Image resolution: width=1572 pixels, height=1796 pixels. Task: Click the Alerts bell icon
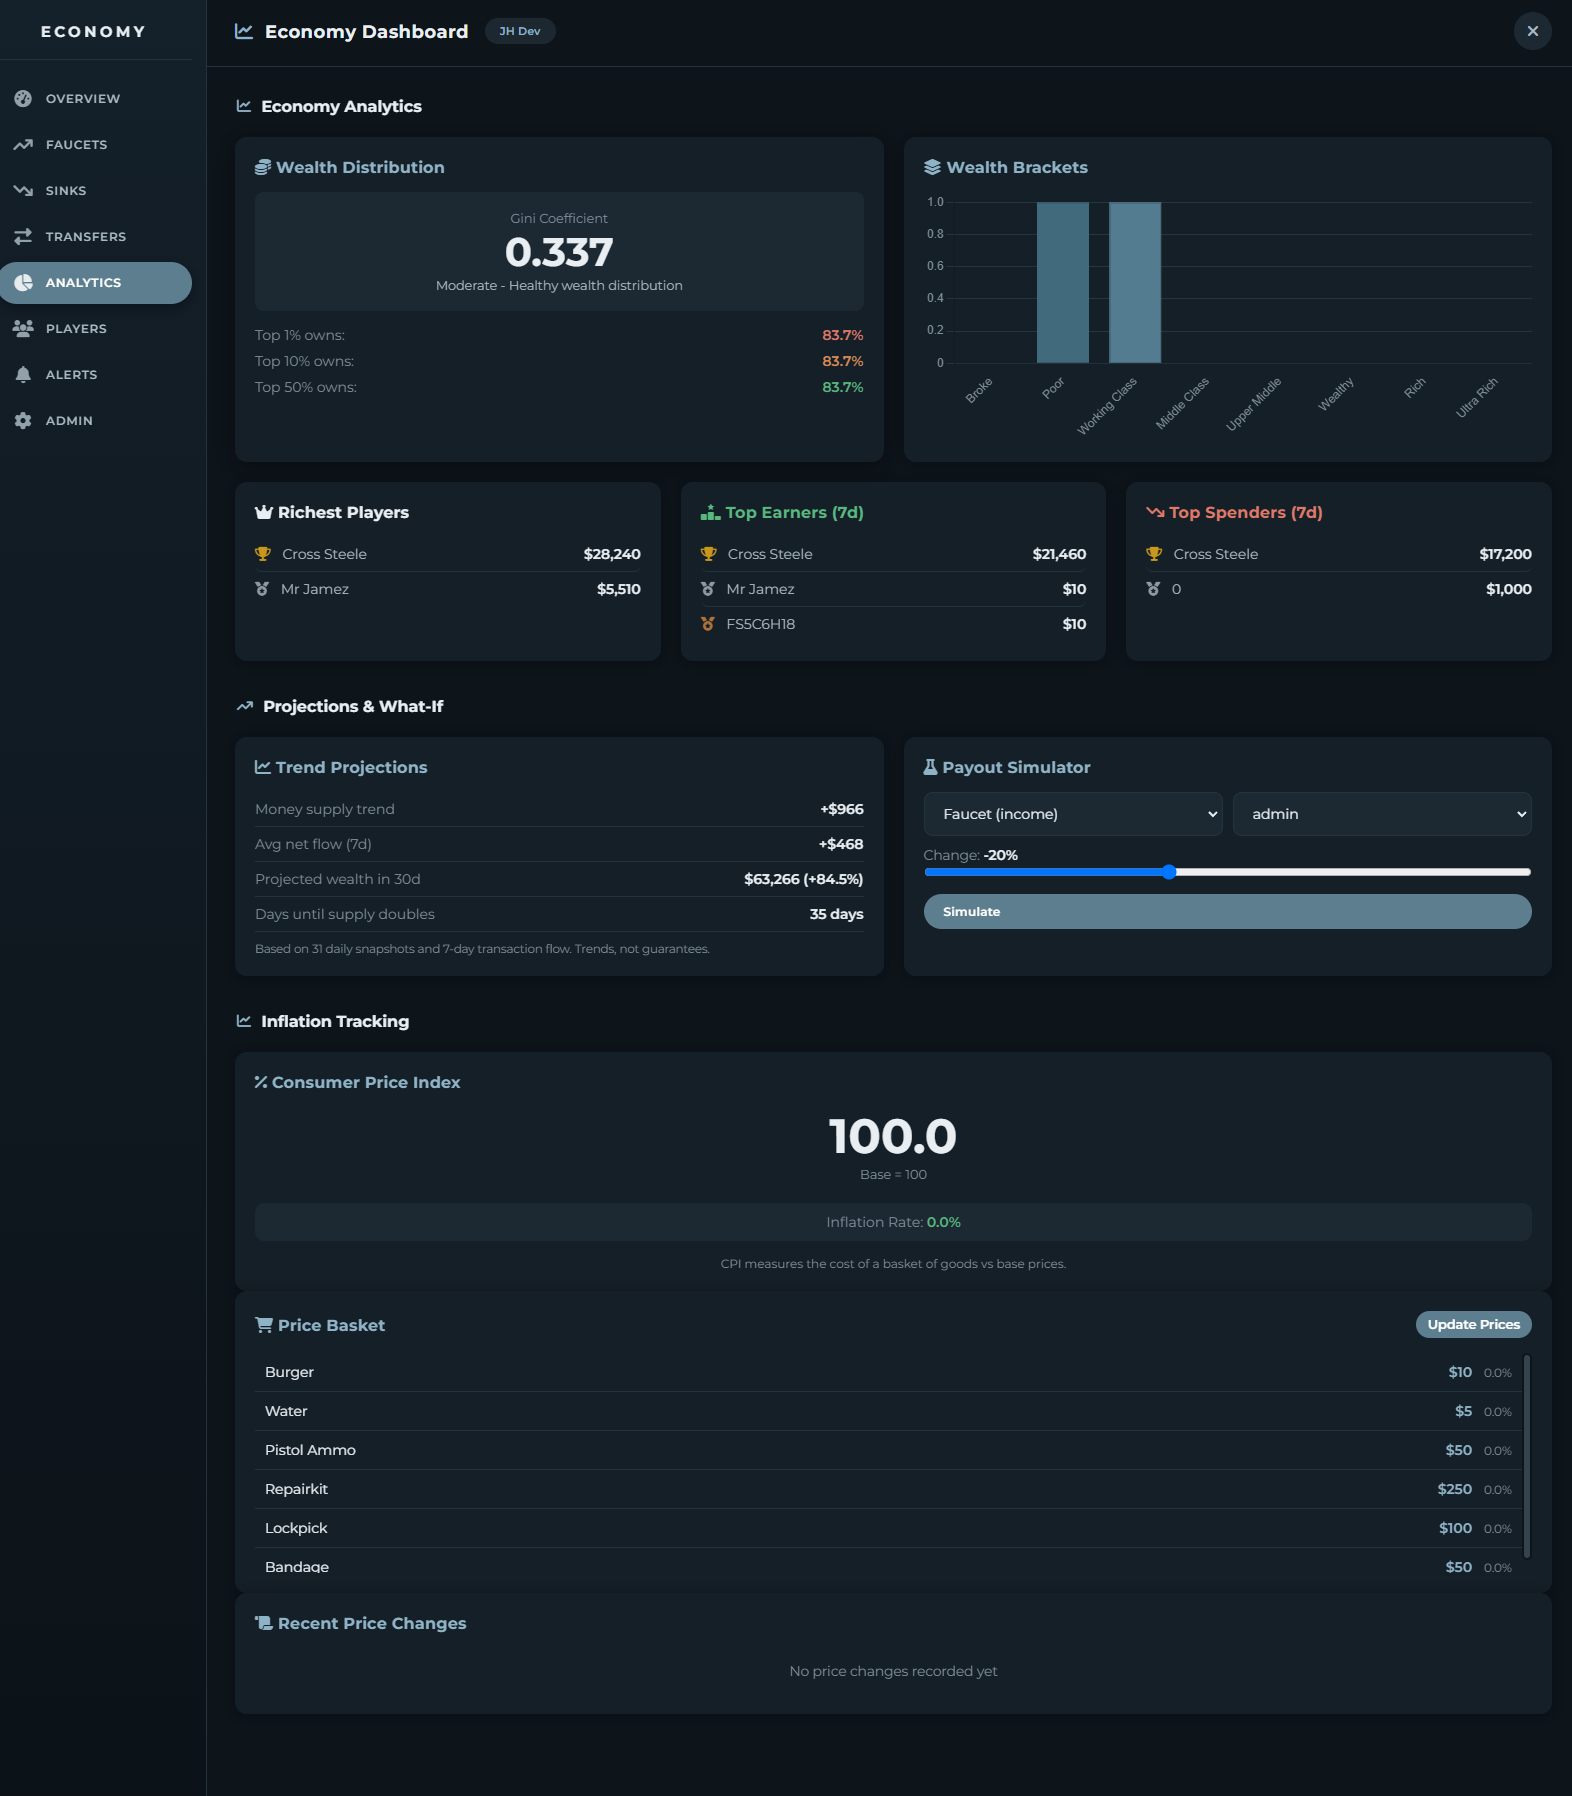pyautogui.click(x=23, y=374)
